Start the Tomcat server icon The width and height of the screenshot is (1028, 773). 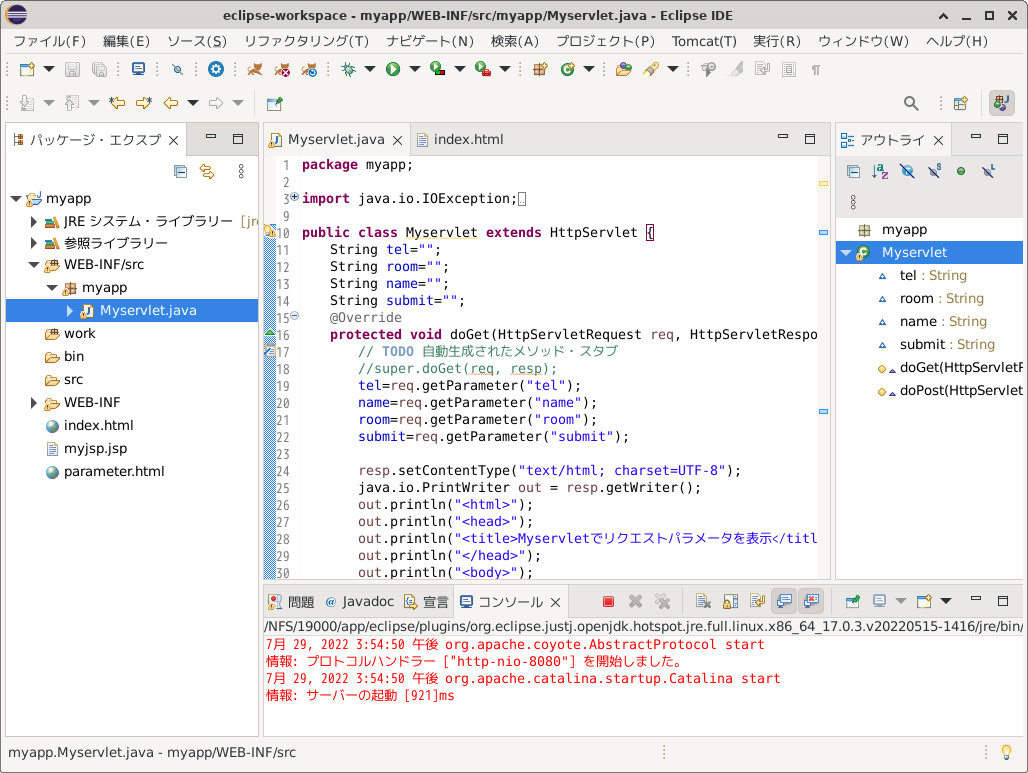point(255,69)
